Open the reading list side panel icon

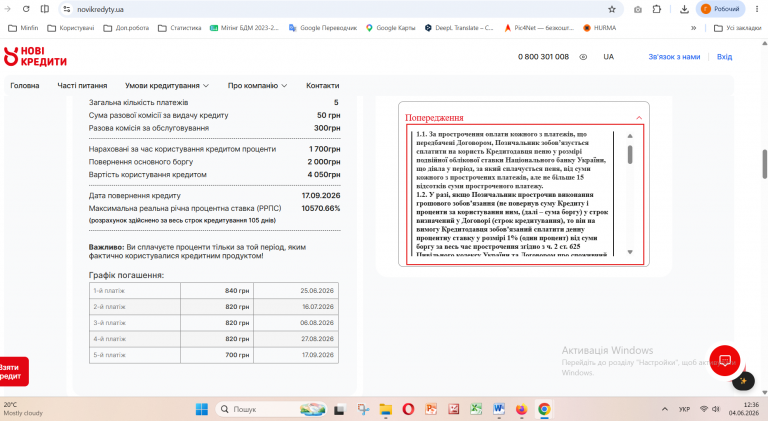(x=45, y=9)
